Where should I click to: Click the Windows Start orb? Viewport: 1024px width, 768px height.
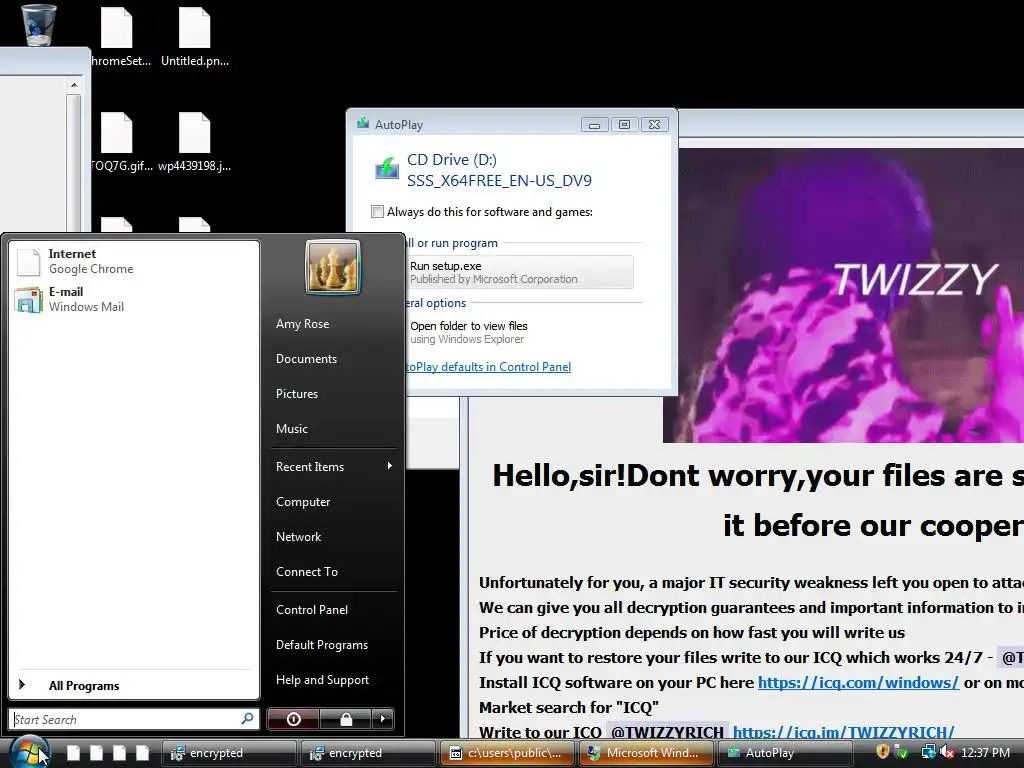pyautogui.click(x=29, y=752)
